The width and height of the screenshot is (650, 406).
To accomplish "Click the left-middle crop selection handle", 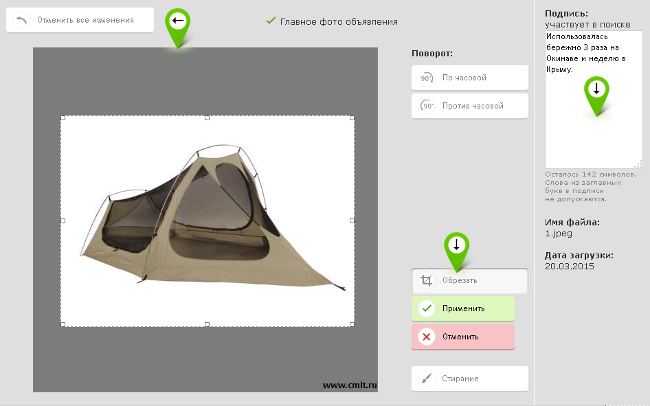I will 62,220.
